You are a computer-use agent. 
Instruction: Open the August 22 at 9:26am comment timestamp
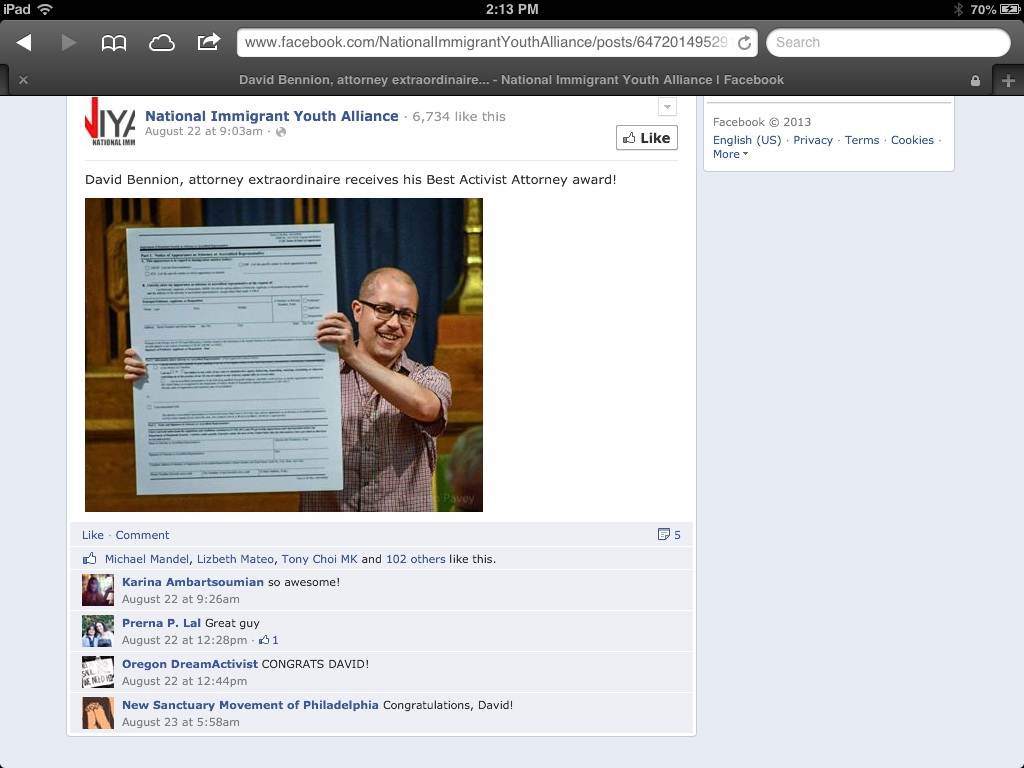[x=181, y=599]
